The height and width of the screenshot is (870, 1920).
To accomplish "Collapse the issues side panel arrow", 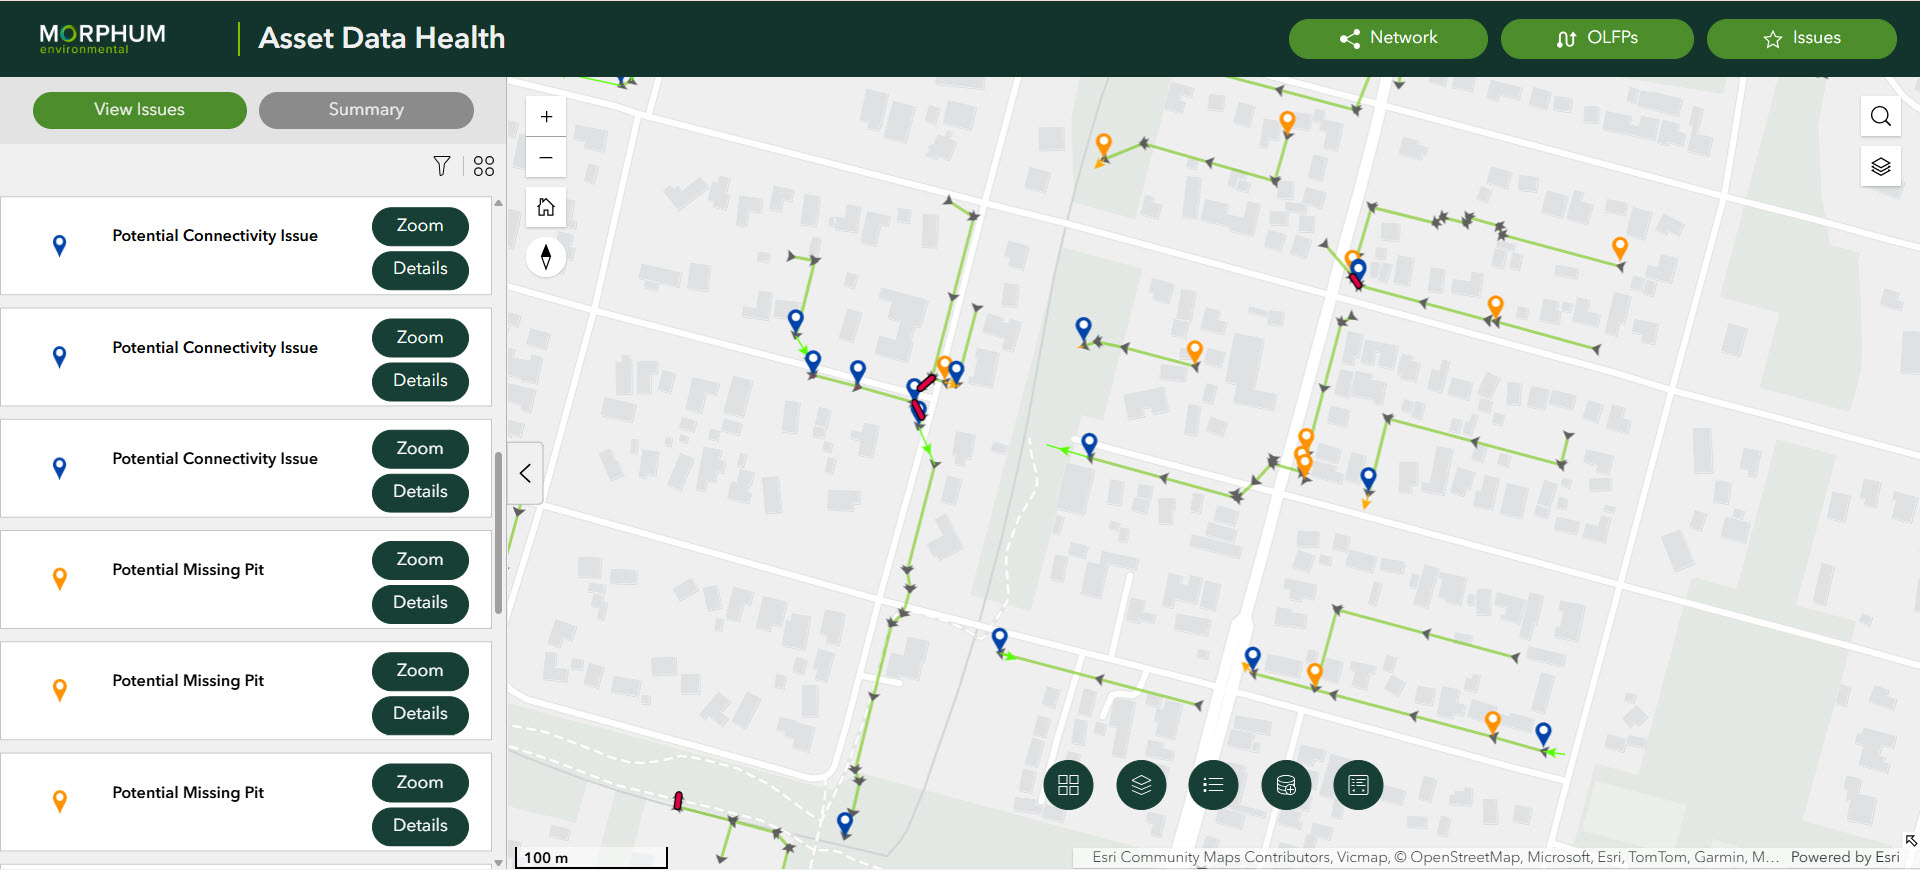I will click(x=525, y=473).
